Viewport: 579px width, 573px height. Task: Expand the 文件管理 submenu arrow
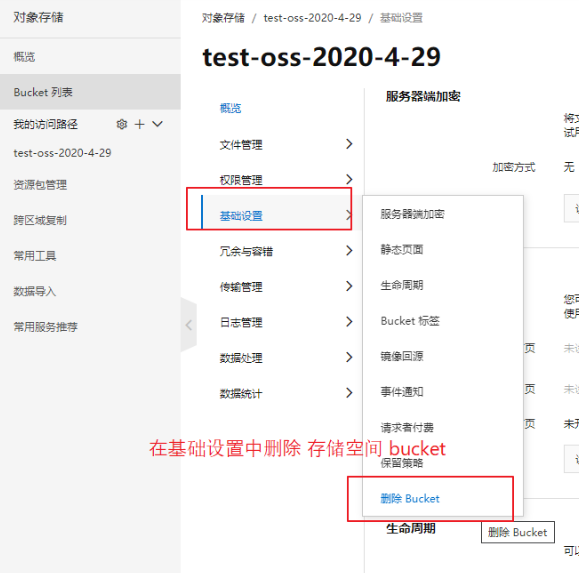pyautogui.click(x=349, y=144)
